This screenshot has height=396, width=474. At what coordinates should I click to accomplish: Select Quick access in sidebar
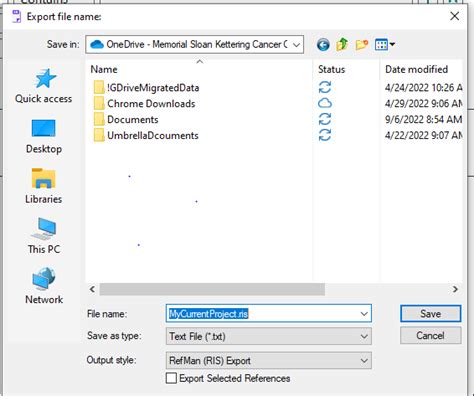44,86
